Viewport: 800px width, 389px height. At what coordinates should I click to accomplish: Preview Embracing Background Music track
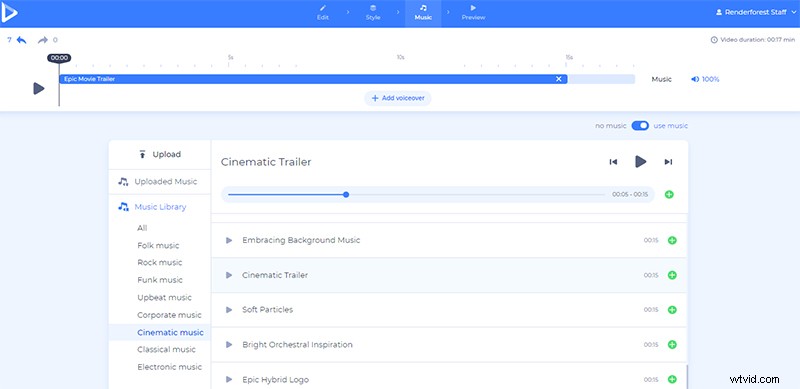[x=229, y=240]
